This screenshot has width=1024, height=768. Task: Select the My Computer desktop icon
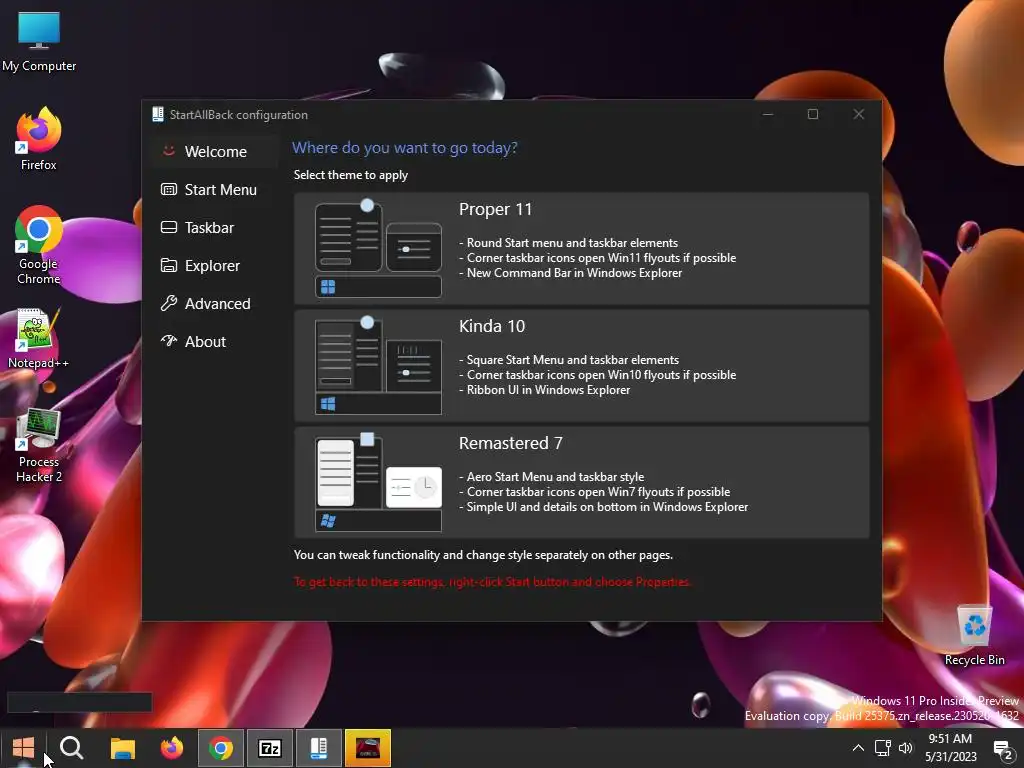[39, 42]
